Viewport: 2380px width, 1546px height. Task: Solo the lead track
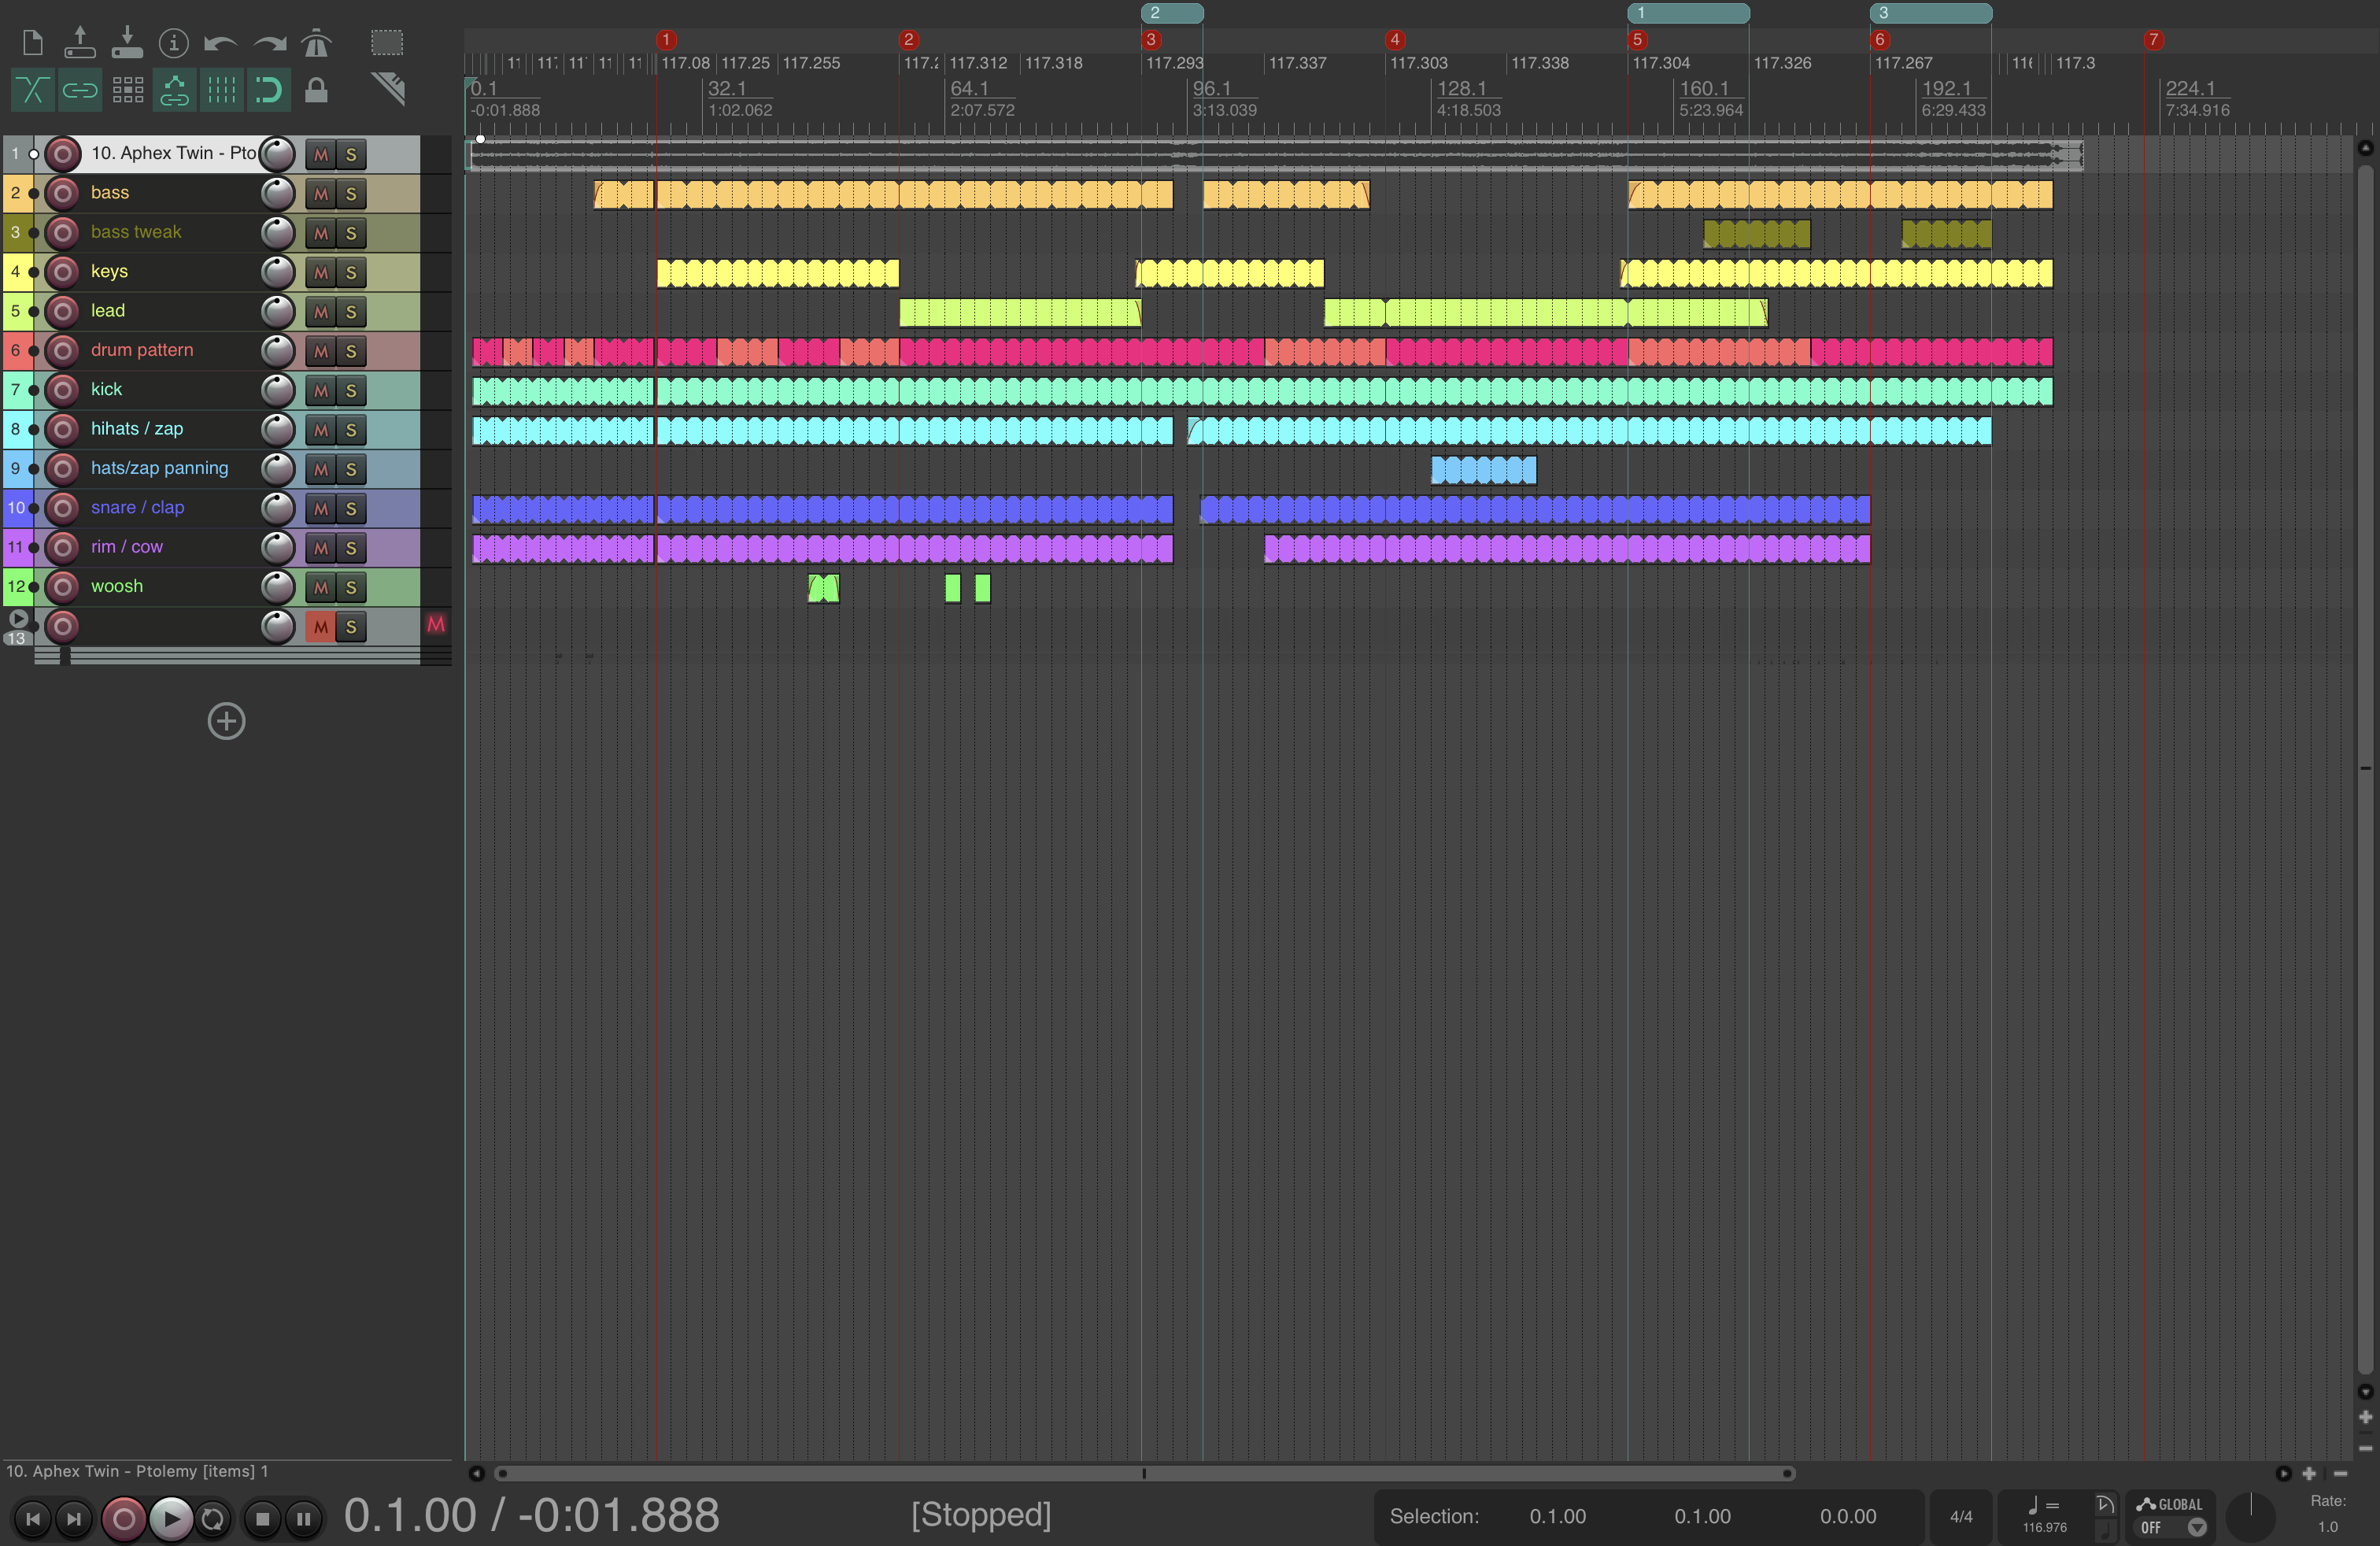(351, 312)
